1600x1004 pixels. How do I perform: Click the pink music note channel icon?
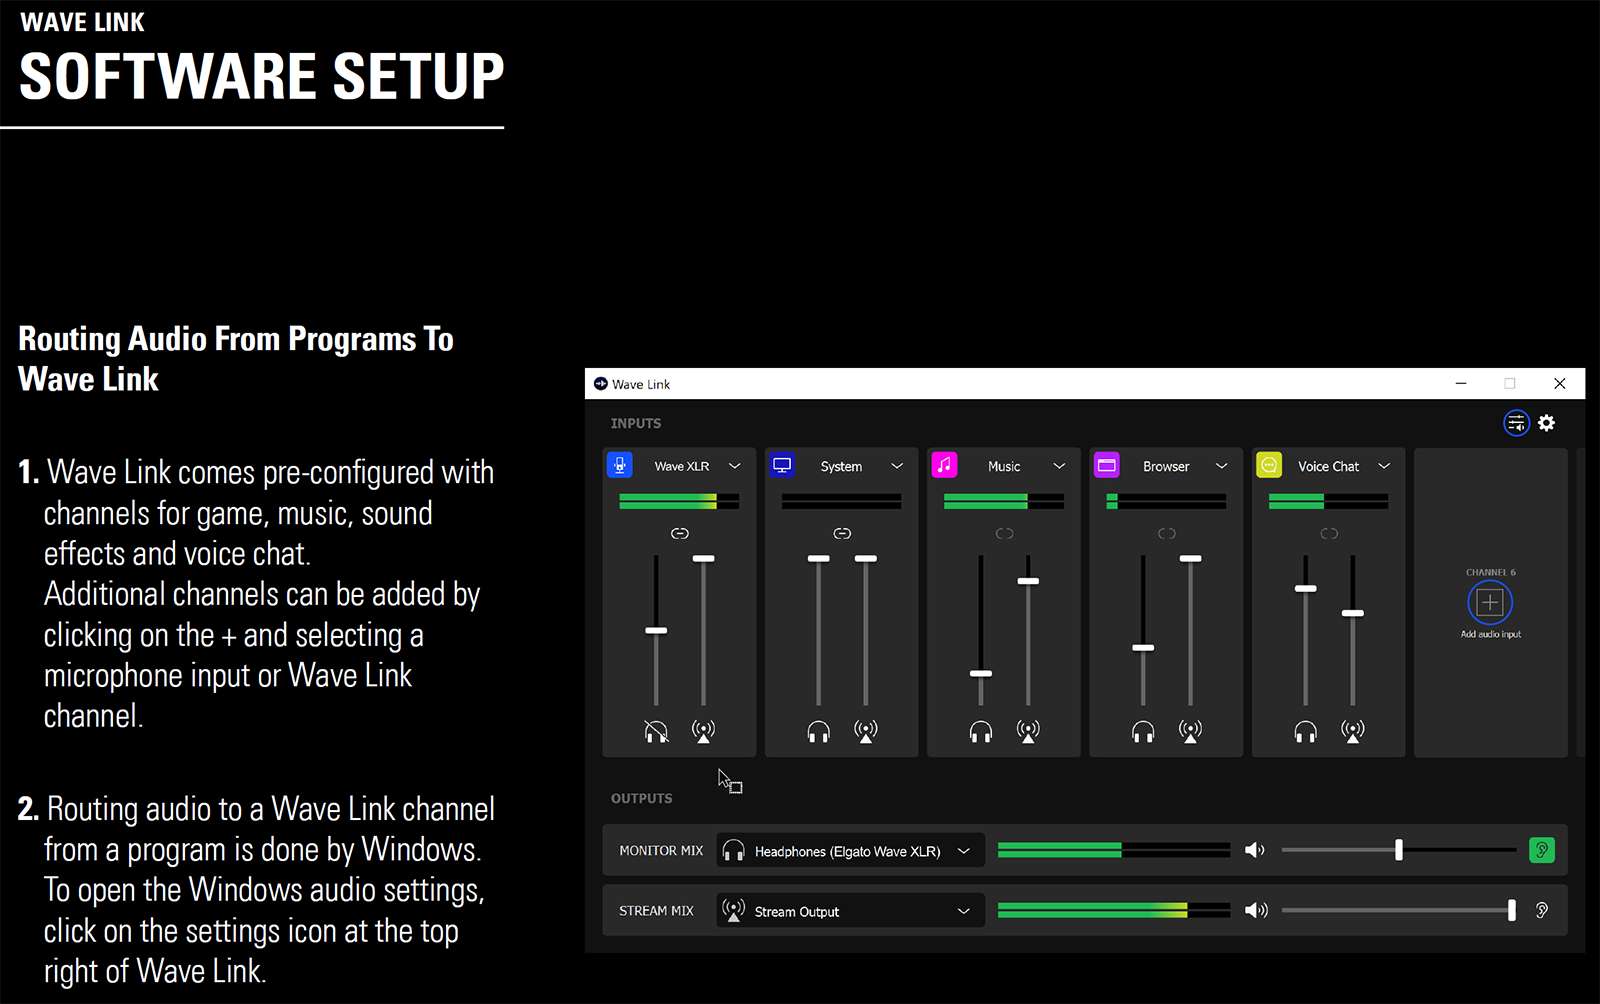pyautogui.click(x=944, y=465)
